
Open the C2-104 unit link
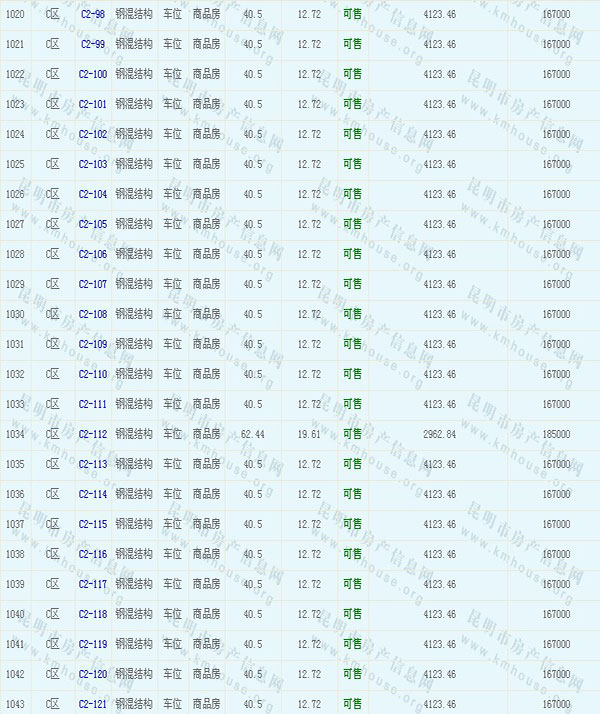click(92, 194)
